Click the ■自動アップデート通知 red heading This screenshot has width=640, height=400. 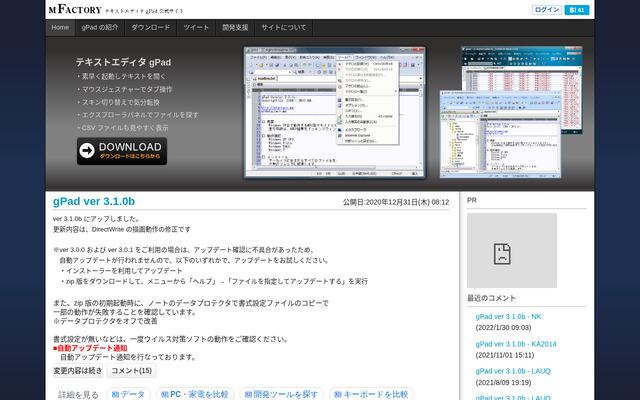point(90,348)
